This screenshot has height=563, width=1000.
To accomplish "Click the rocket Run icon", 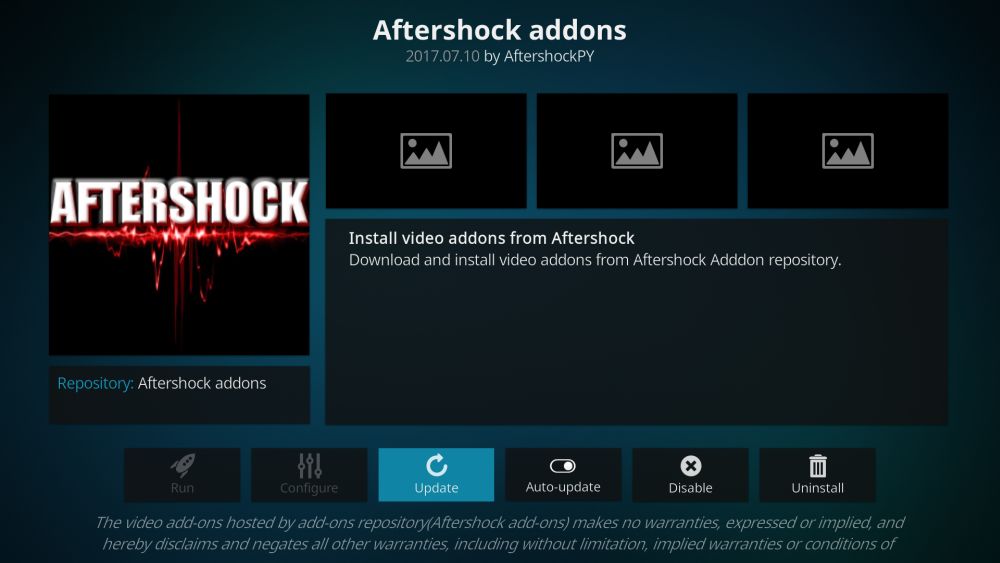I will [x=182, y=465].
